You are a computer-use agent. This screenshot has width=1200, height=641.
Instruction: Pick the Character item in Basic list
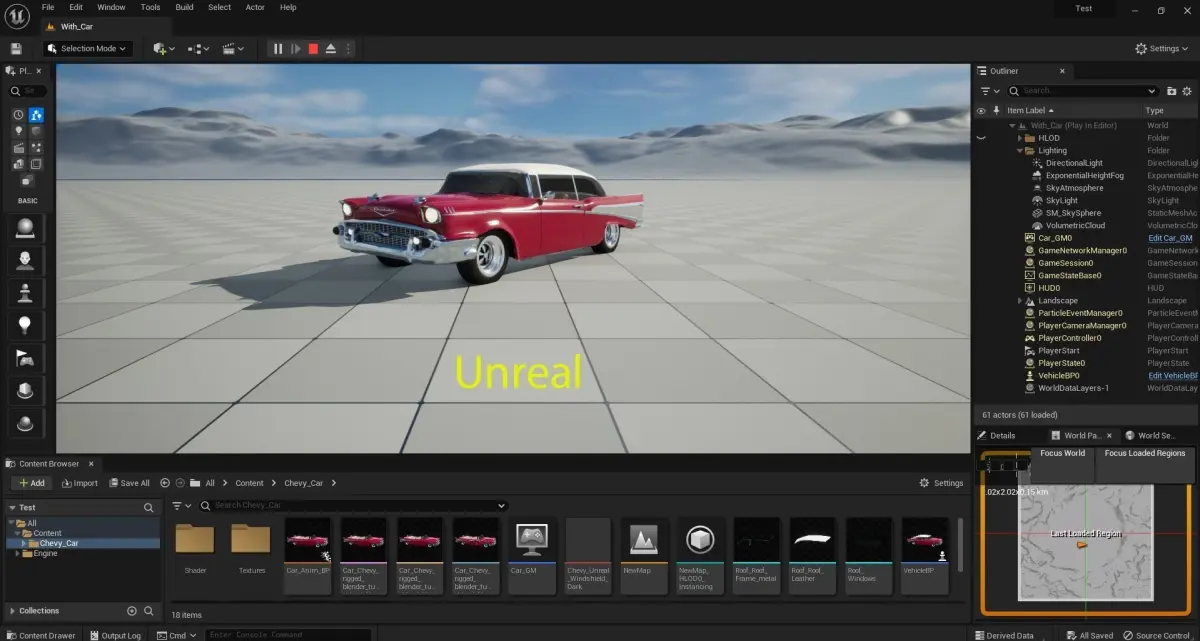pos(26,261)
